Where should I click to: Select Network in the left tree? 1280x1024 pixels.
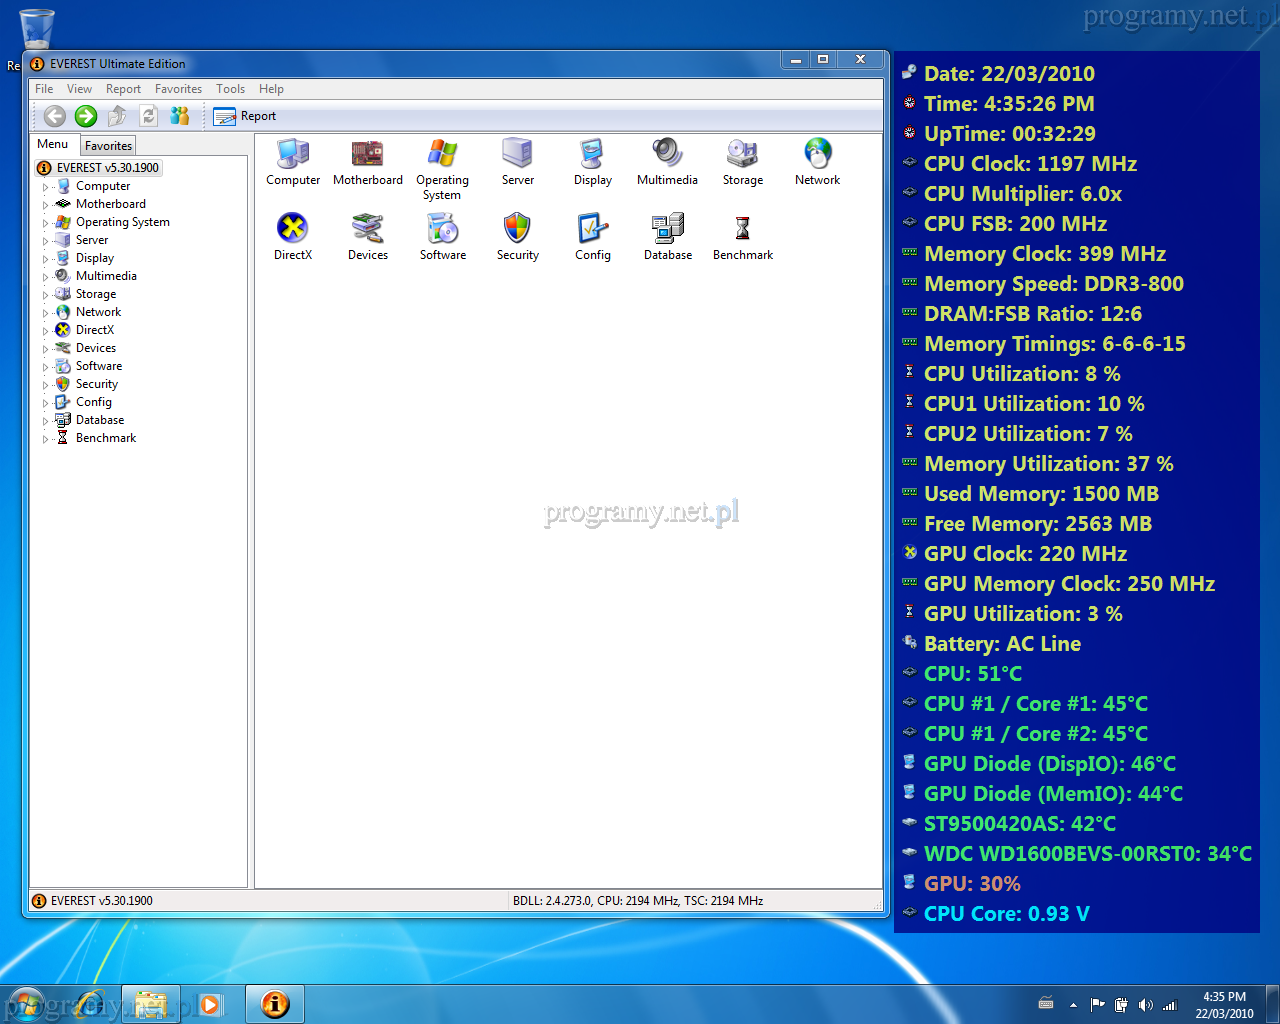pos(98,312)
